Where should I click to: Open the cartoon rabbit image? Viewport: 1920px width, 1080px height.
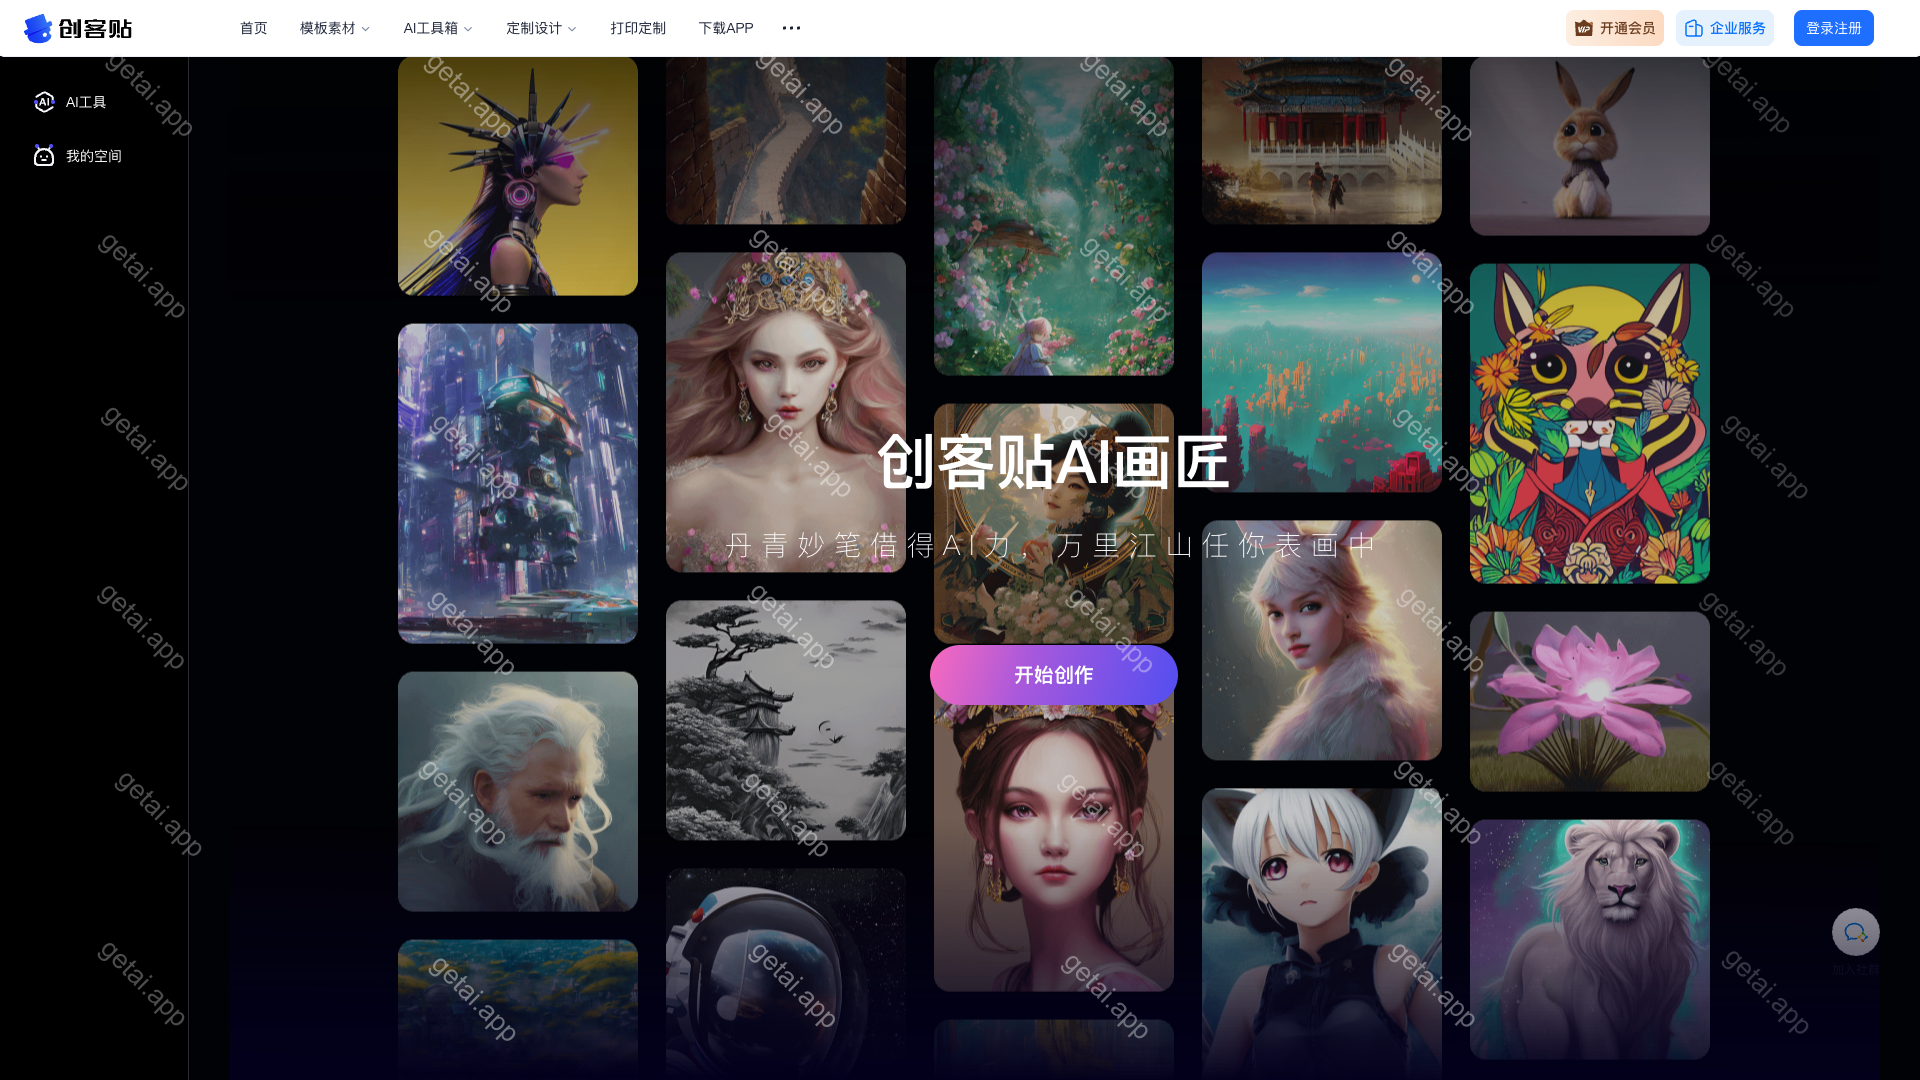click(1590, 146)
